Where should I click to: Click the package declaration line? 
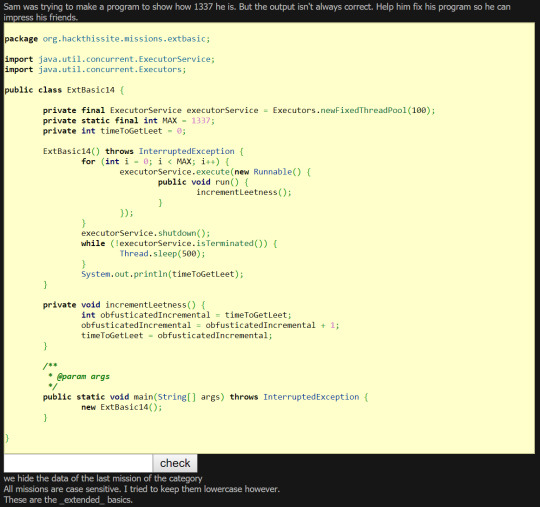[x=107, y=39]
